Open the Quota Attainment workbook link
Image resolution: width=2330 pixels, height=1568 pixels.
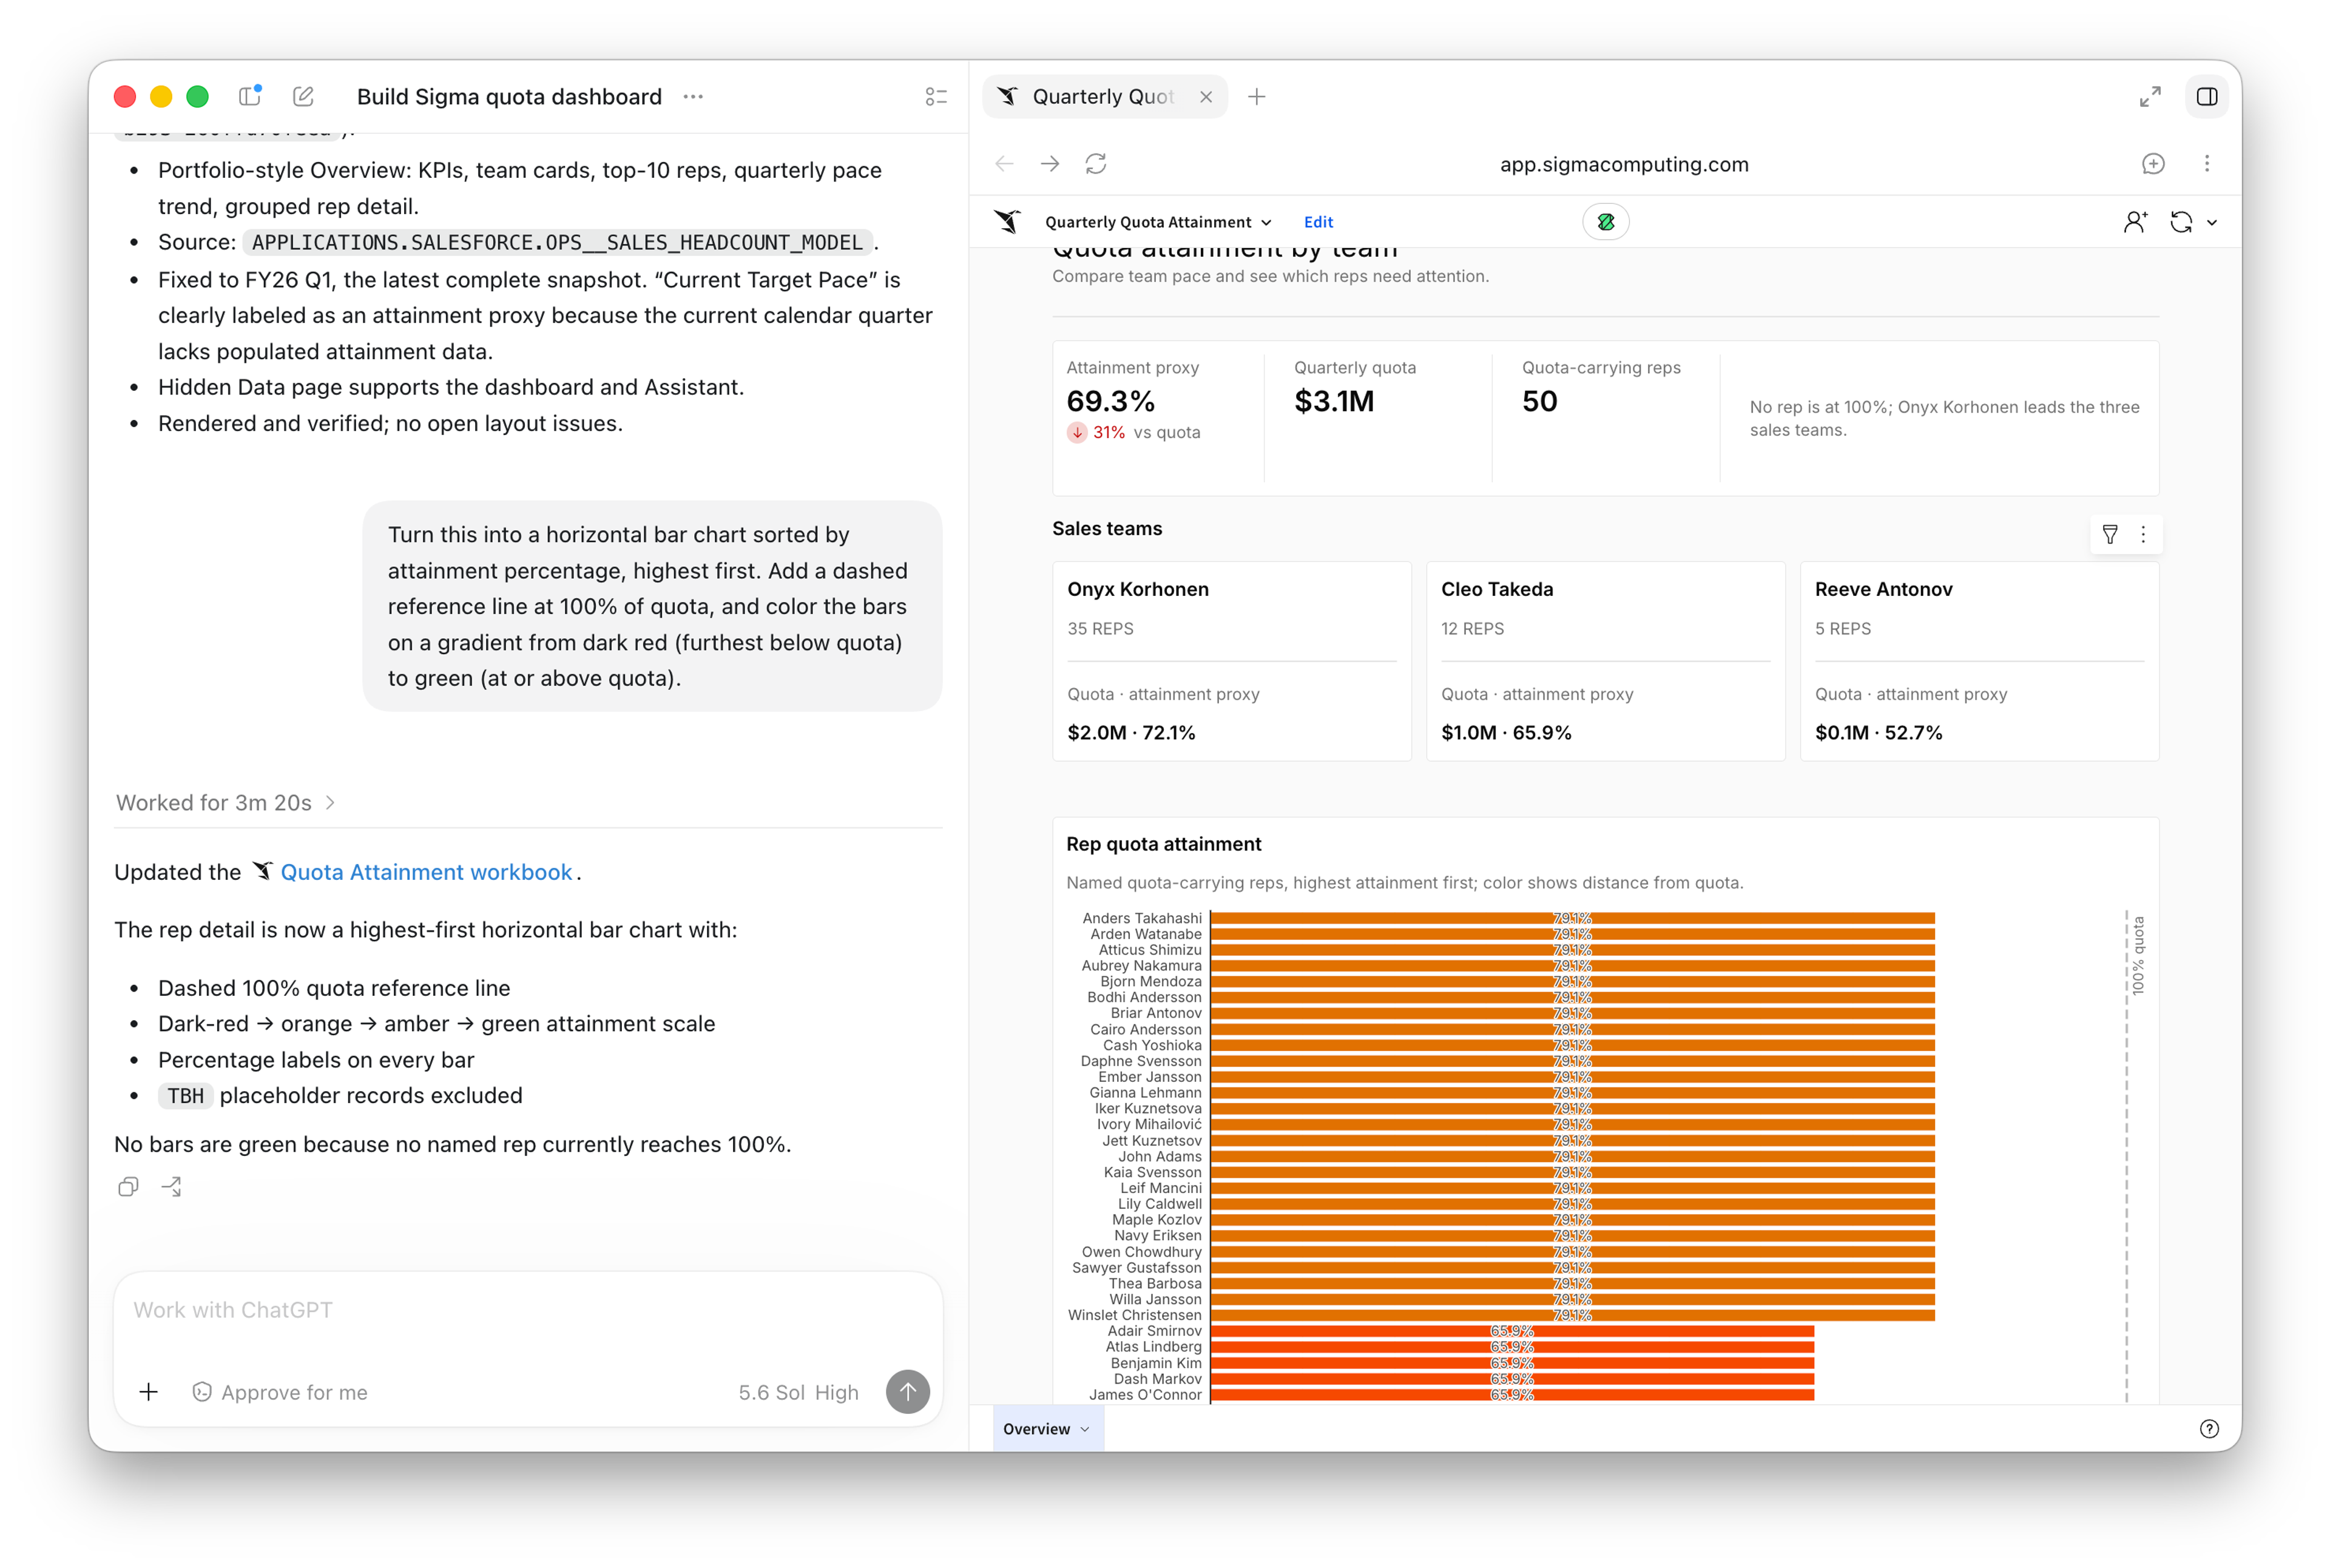click(426, 871)
